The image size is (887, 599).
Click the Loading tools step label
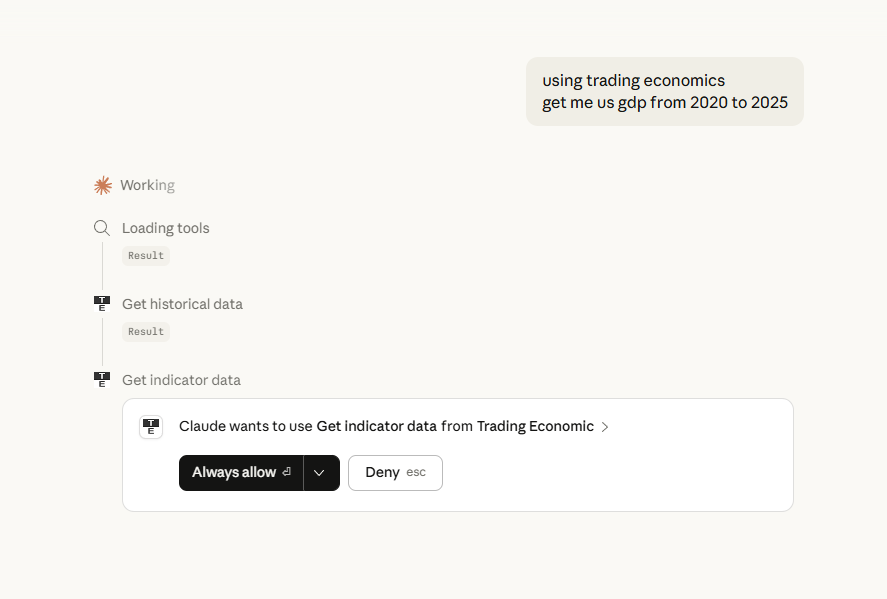166,227
